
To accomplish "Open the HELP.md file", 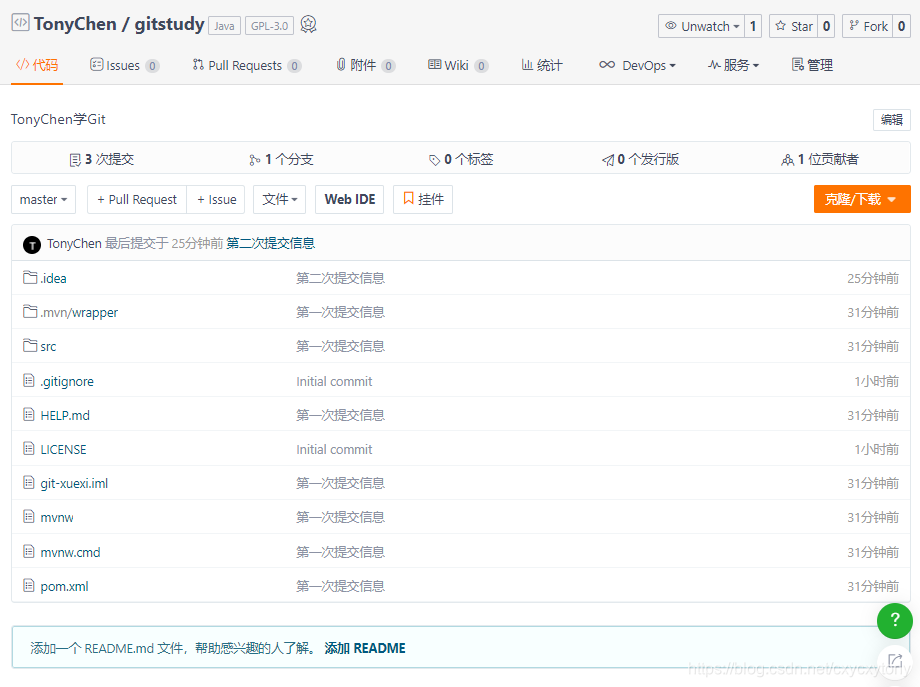I will pos(65,415).
